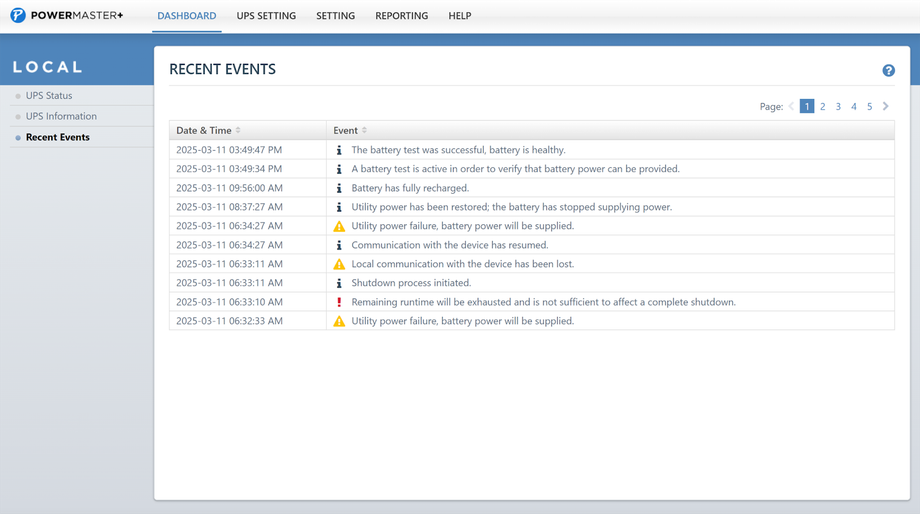920x514 pixels.
Task: Click the blue help question mark icon
Action: coord(888,70)
